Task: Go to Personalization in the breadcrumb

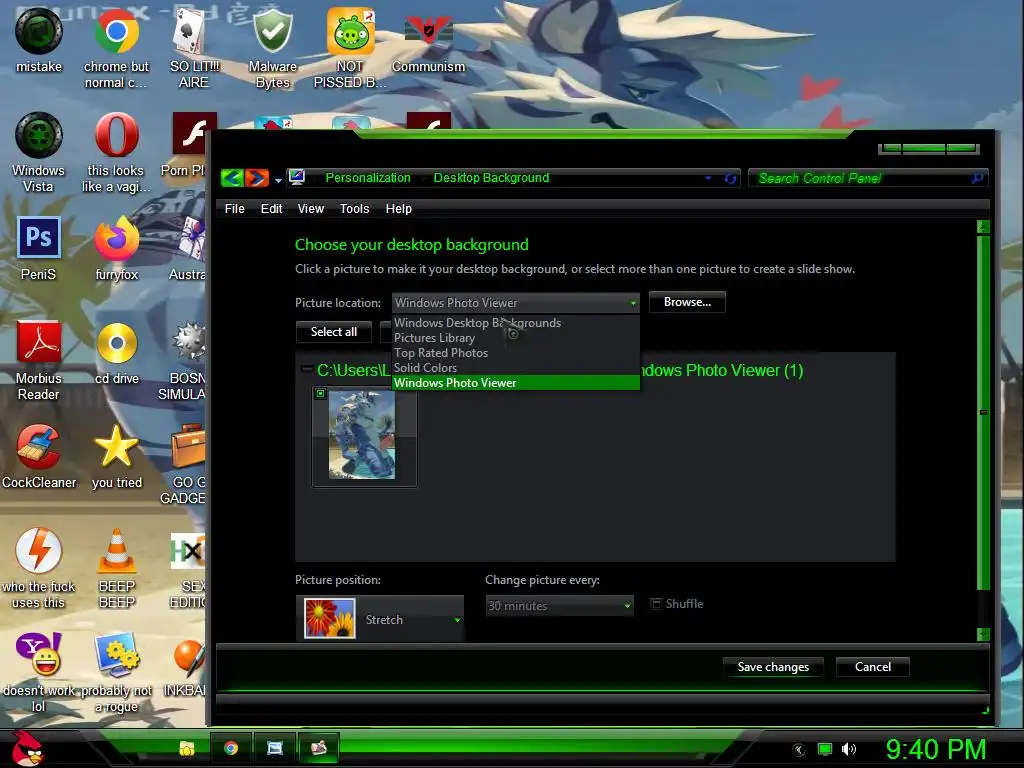Action: 368,178
